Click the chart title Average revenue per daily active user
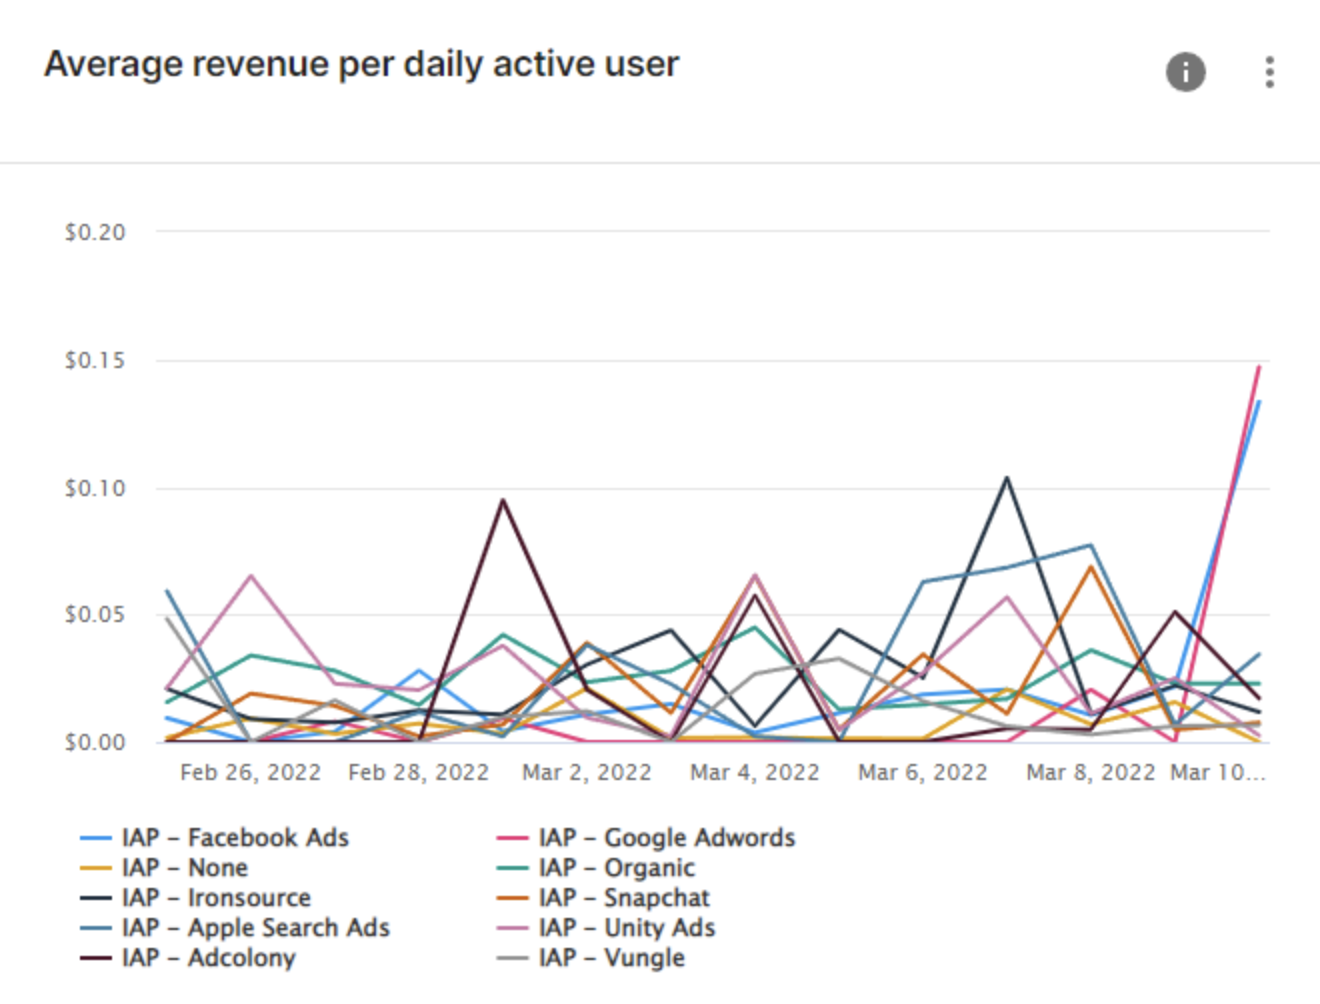This screenshot has width=1320, height=1004. pos(361,64)
